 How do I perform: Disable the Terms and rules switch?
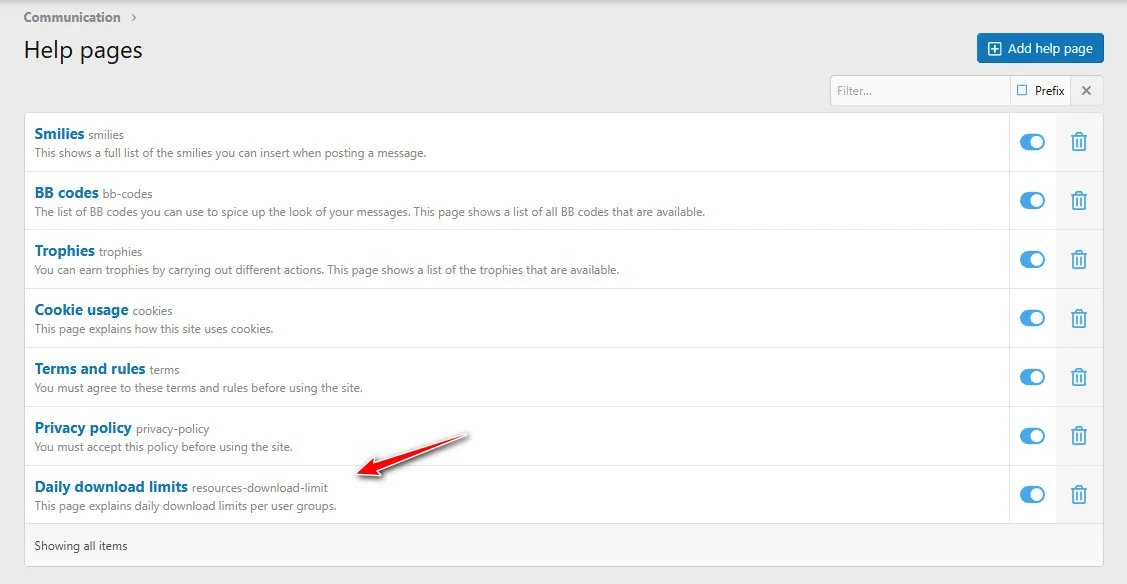tap(1032, 377)
